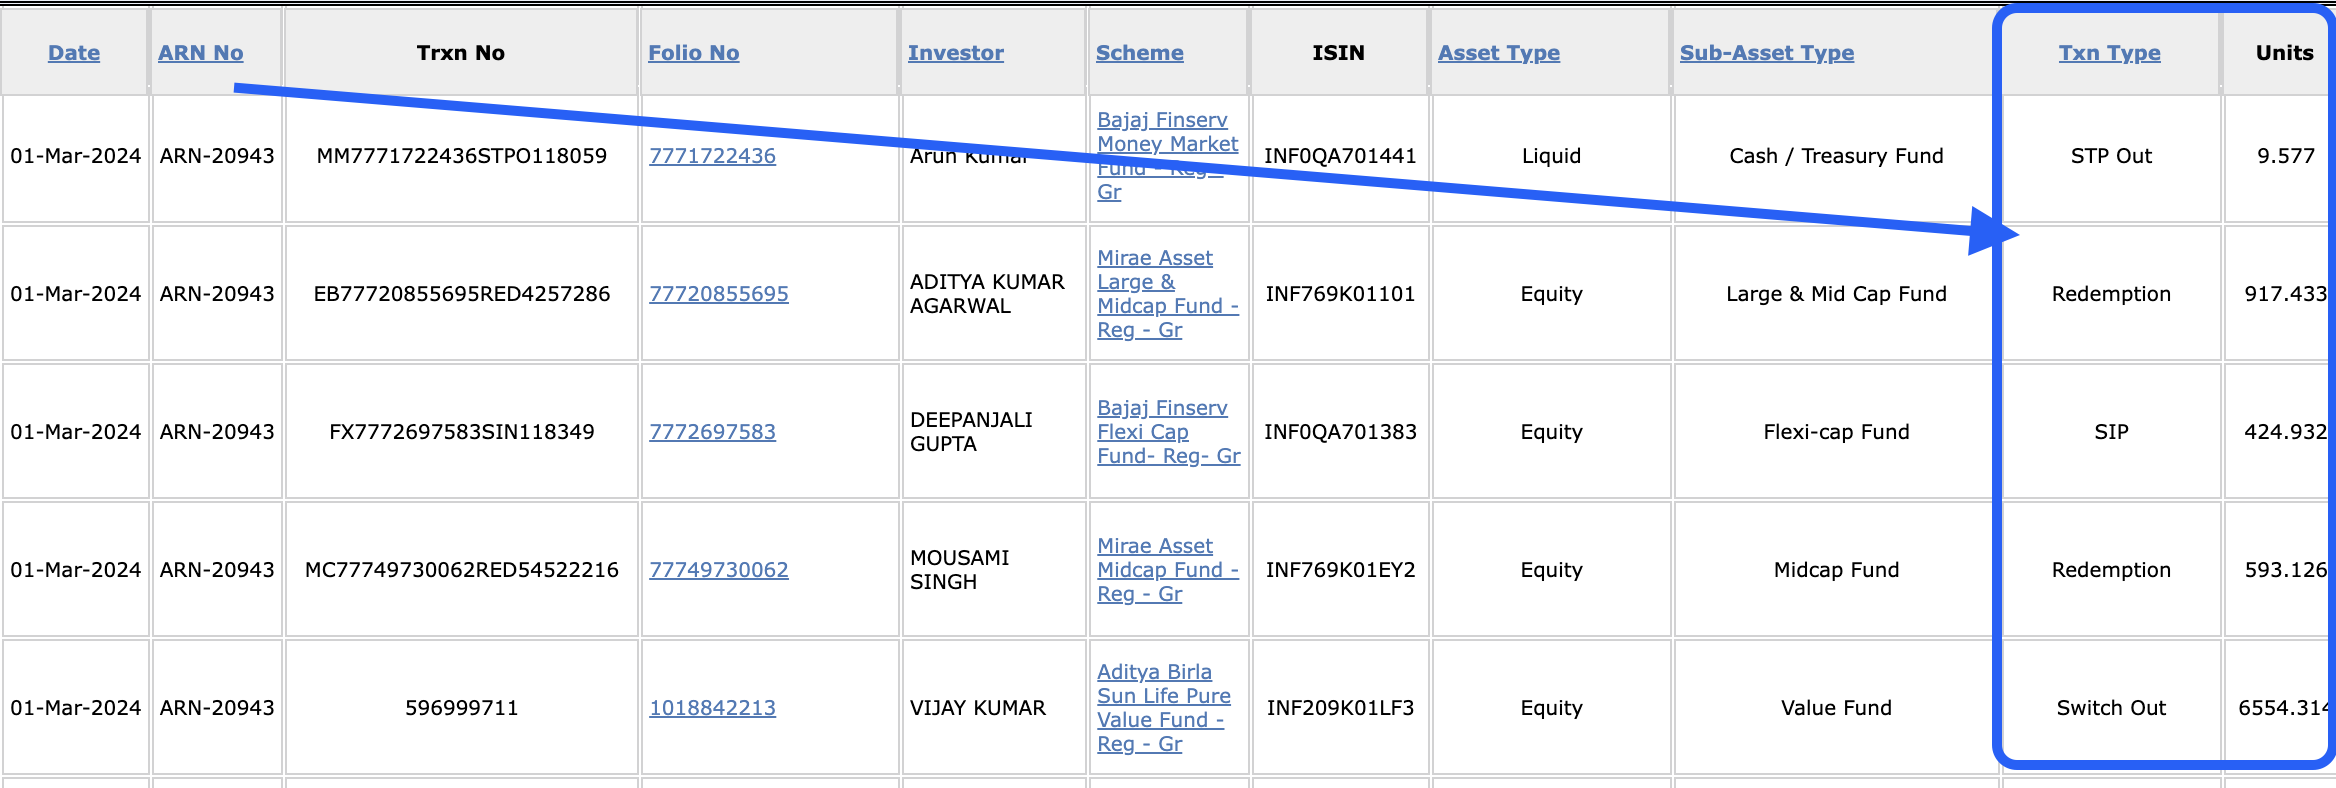Select transaction number MC77749730062RED54522216

(462, 570)
